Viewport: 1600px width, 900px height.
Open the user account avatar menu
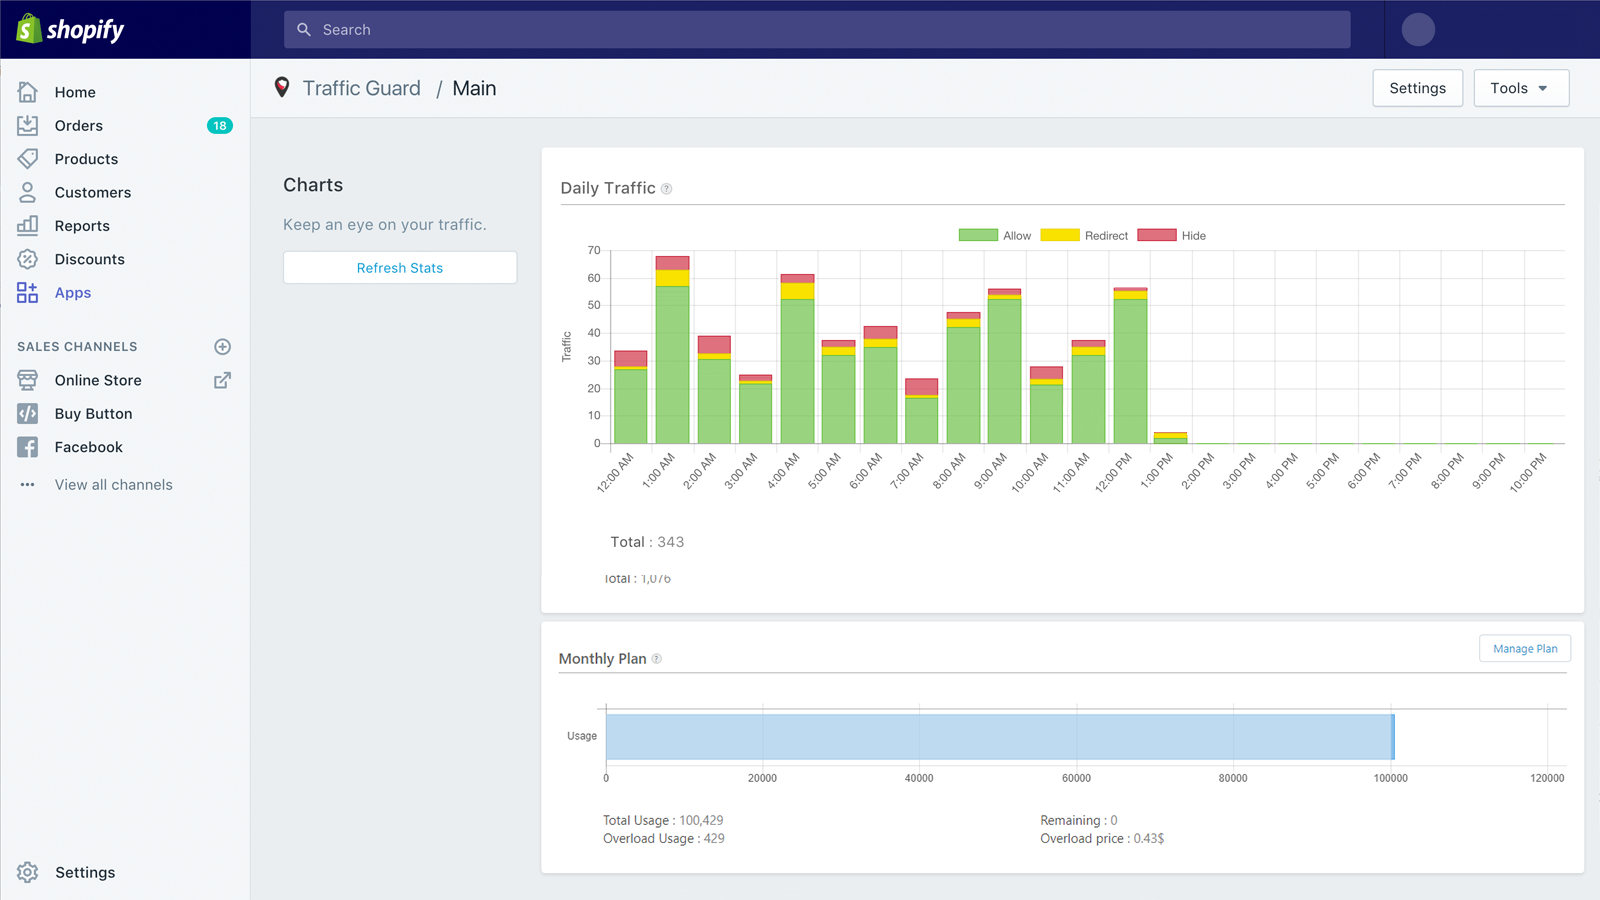pyautogui.click(x=1418, y=30)
